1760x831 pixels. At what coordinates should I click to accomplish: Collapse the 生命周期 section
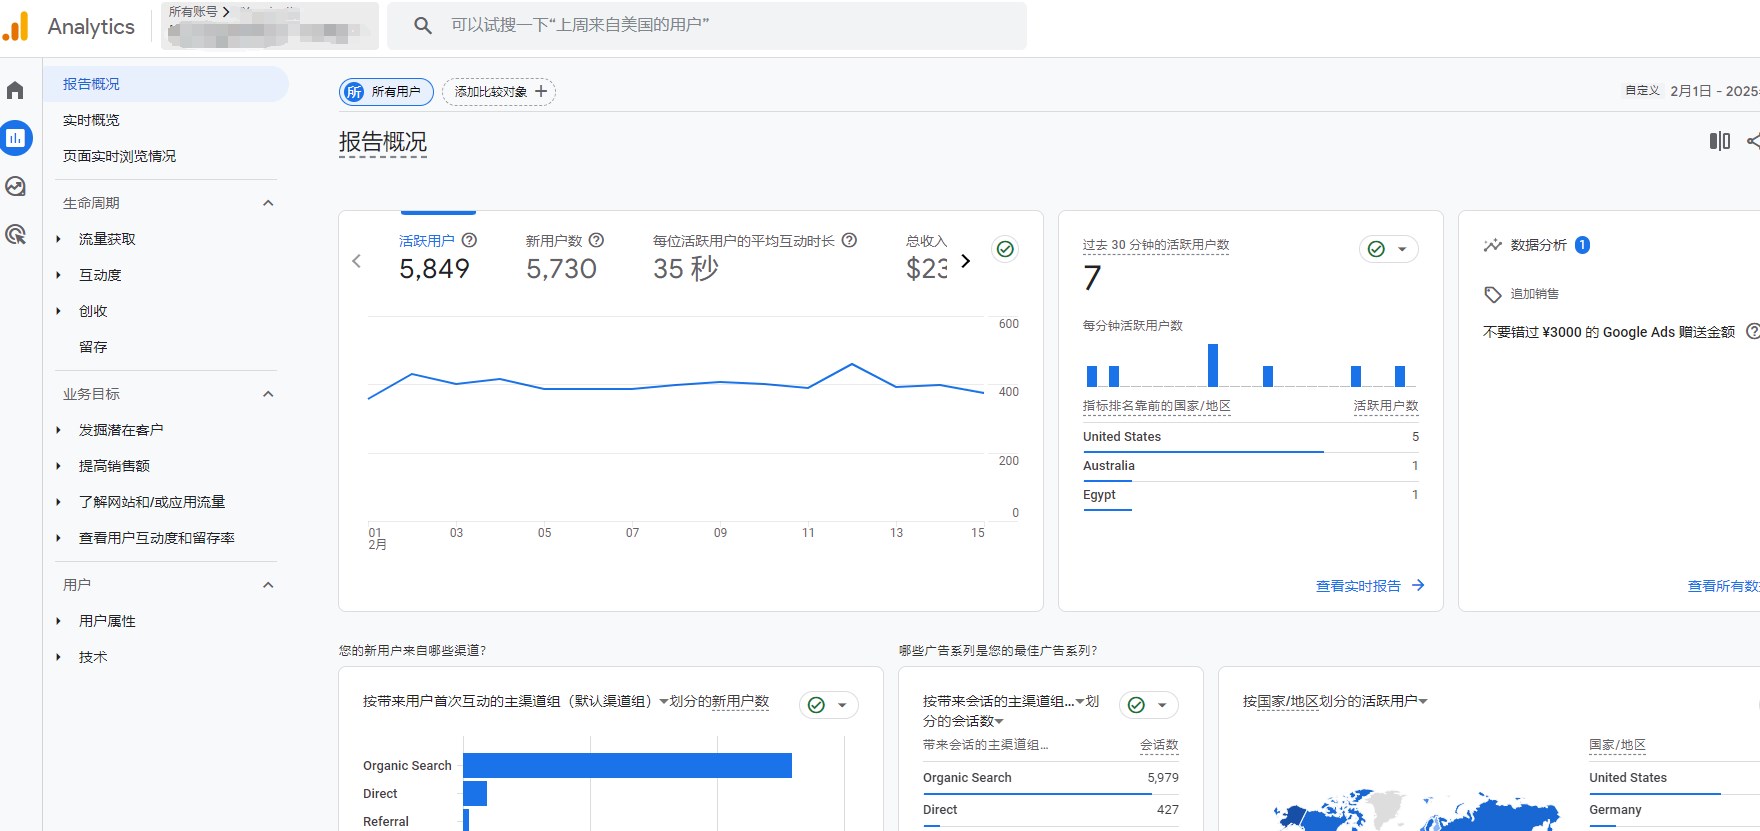pyautogui.click(x=268, y=203)
